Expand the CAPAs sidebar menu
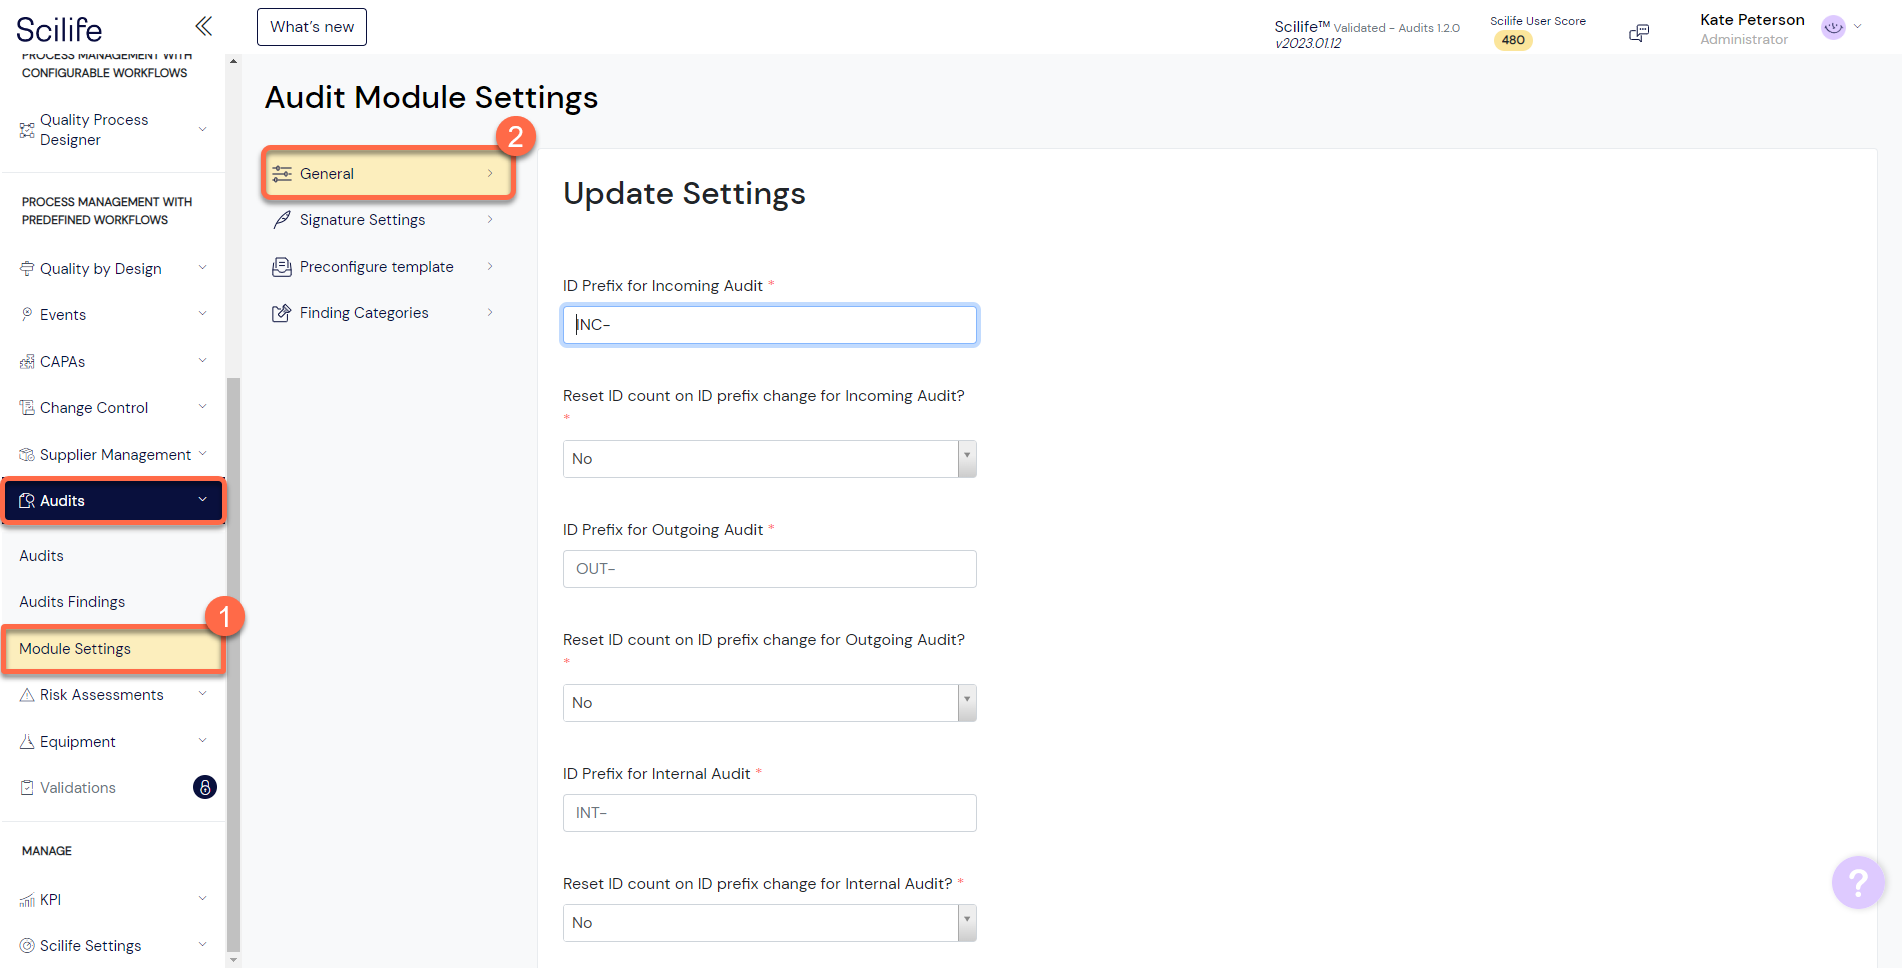Viewport: 1902px width, 968px height. 112,362
